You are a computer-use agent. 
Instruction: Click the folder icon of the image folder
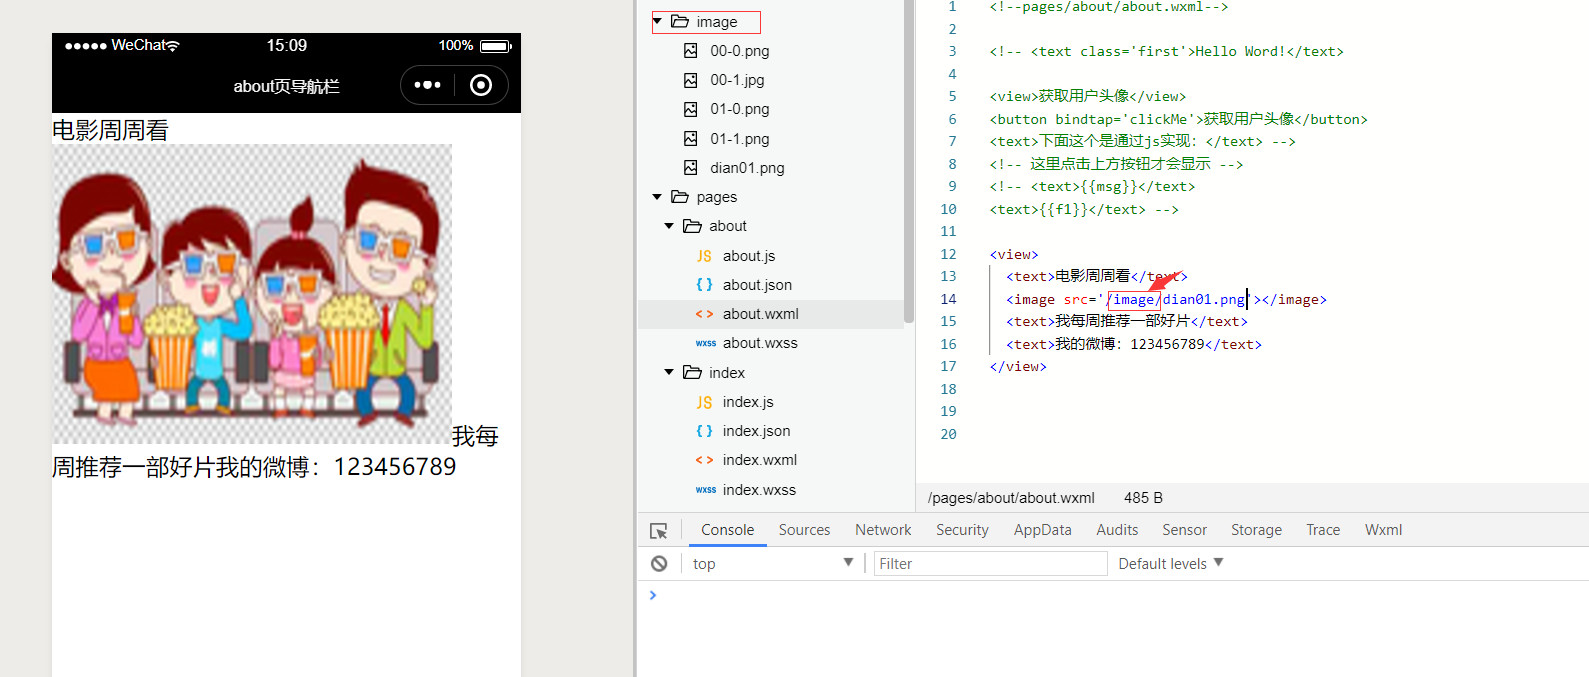coord(680,21)
